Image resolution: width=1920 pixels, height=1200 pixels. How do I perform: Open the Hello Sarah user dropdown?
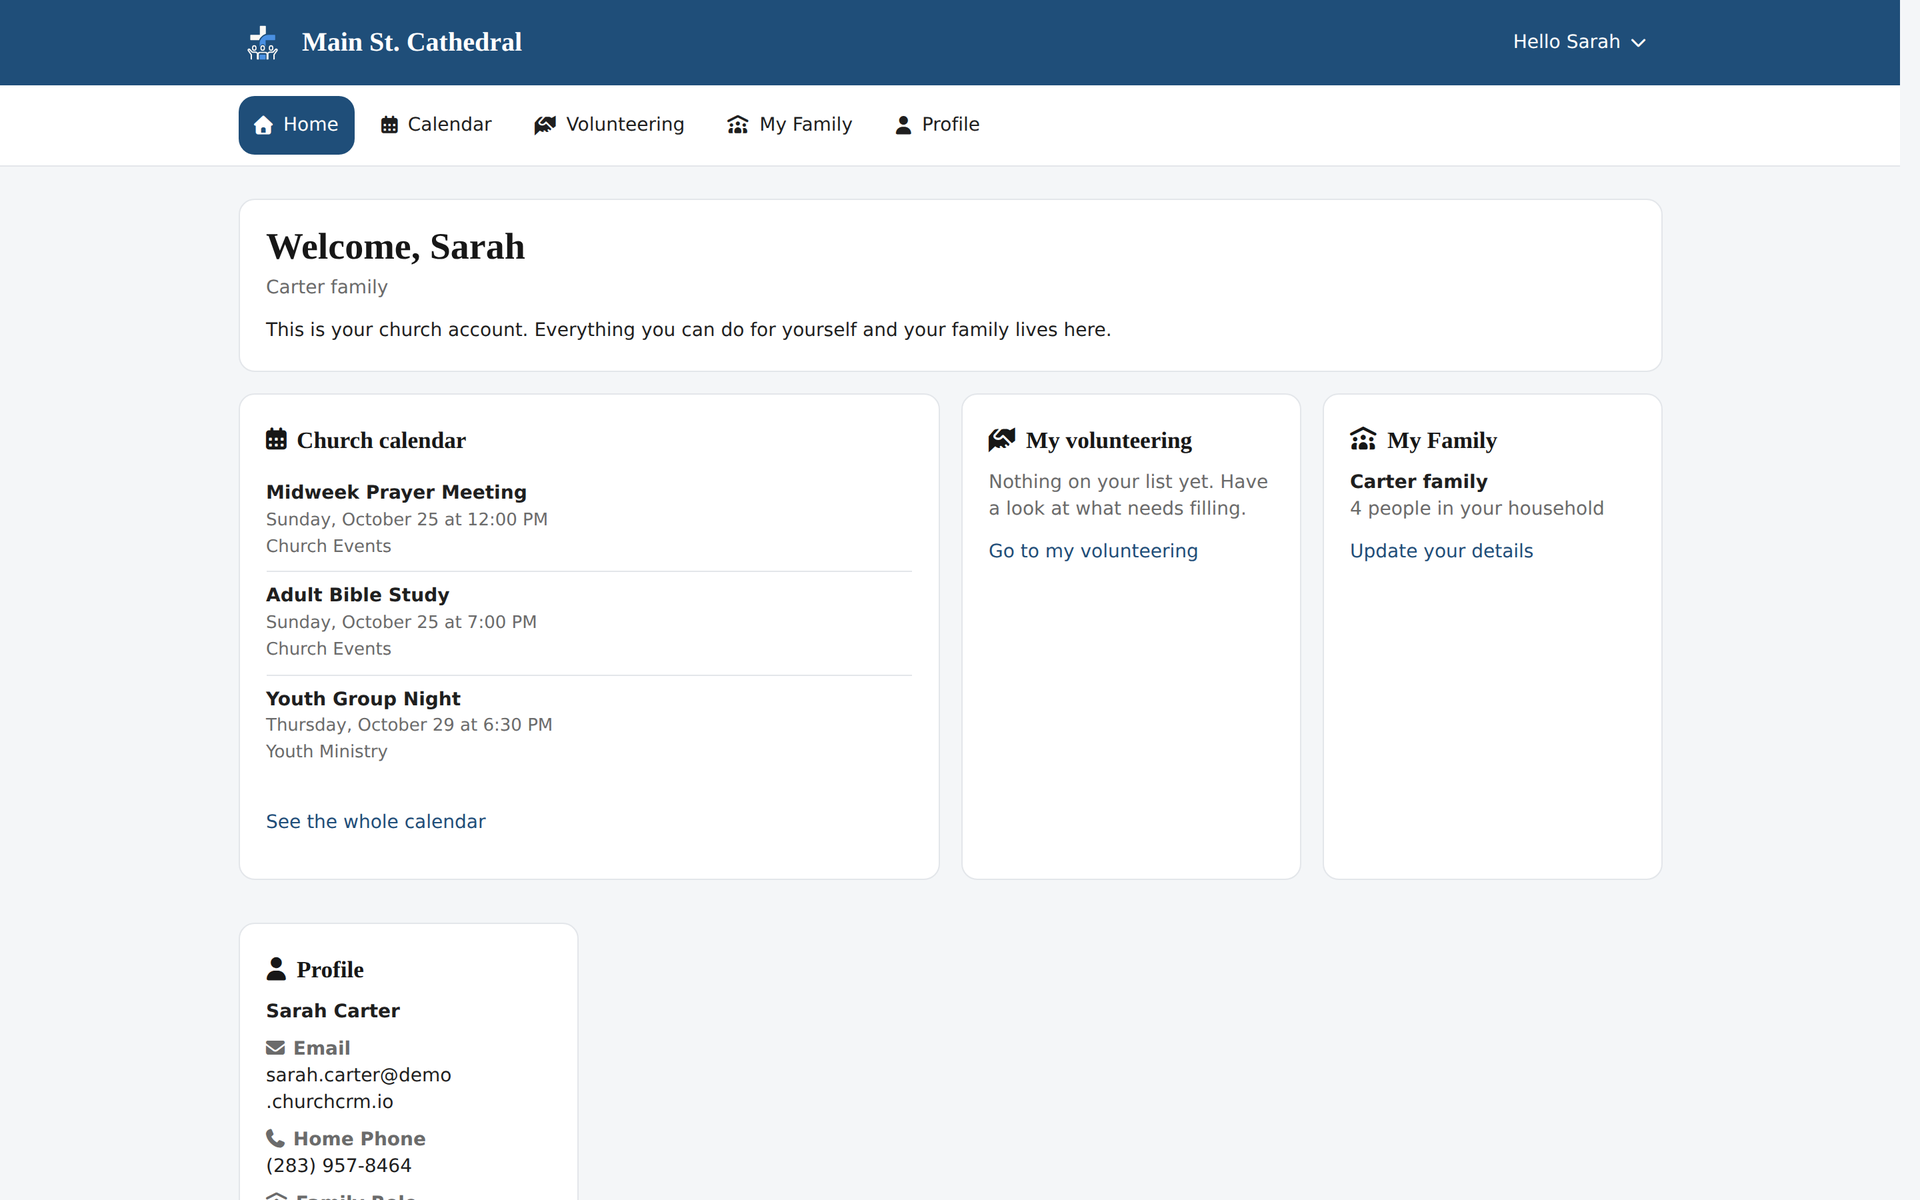pos(1579,42)
